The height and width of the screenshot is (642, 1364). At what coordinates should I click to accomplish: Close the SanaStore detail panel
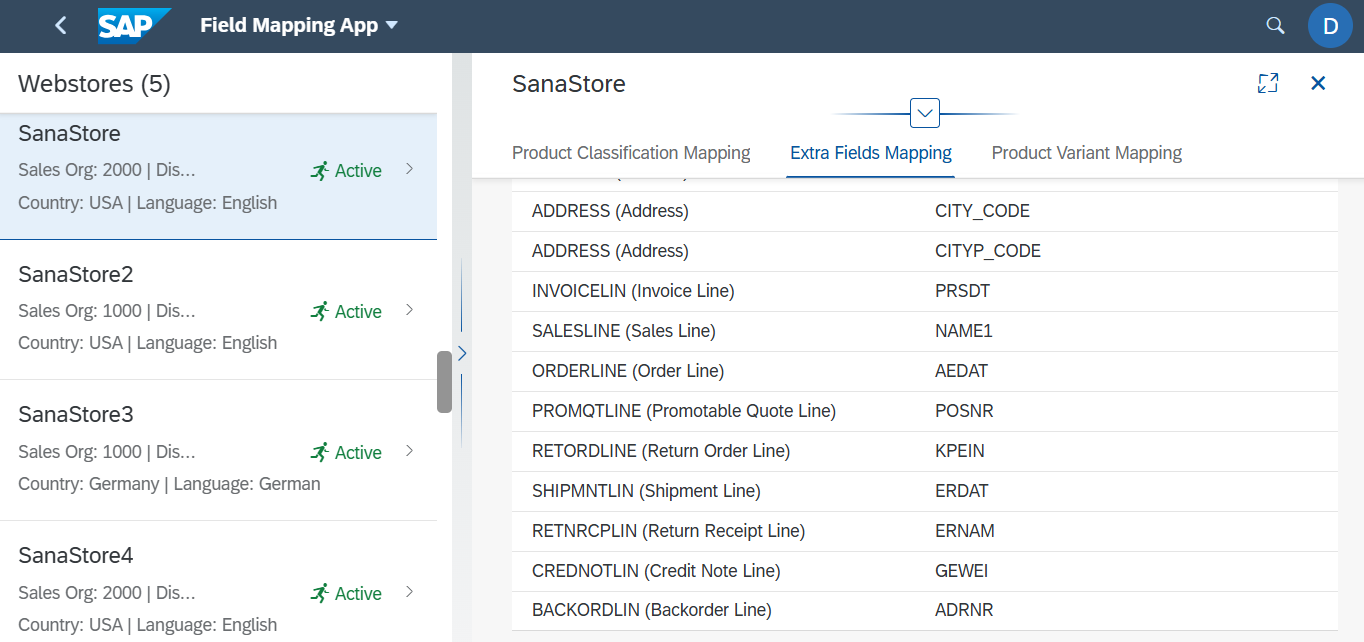coord(1318,84)
